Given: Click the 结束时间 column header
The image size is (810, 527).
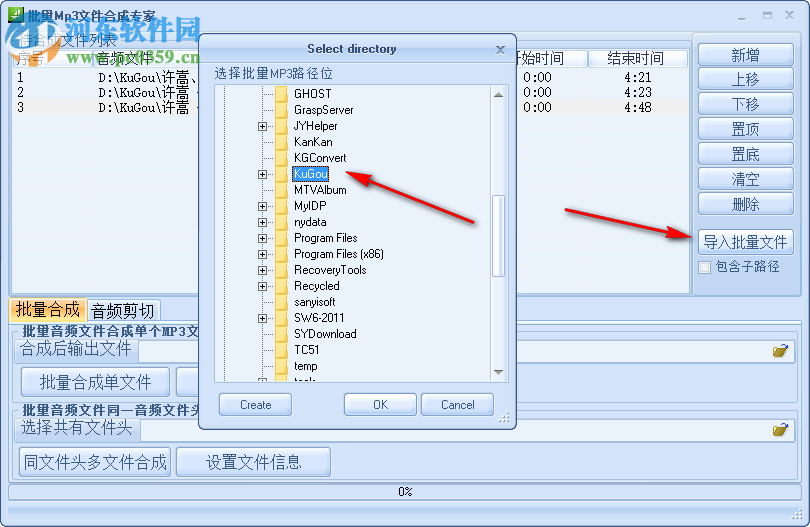Looking at the screenshot, I should point(638,58).
